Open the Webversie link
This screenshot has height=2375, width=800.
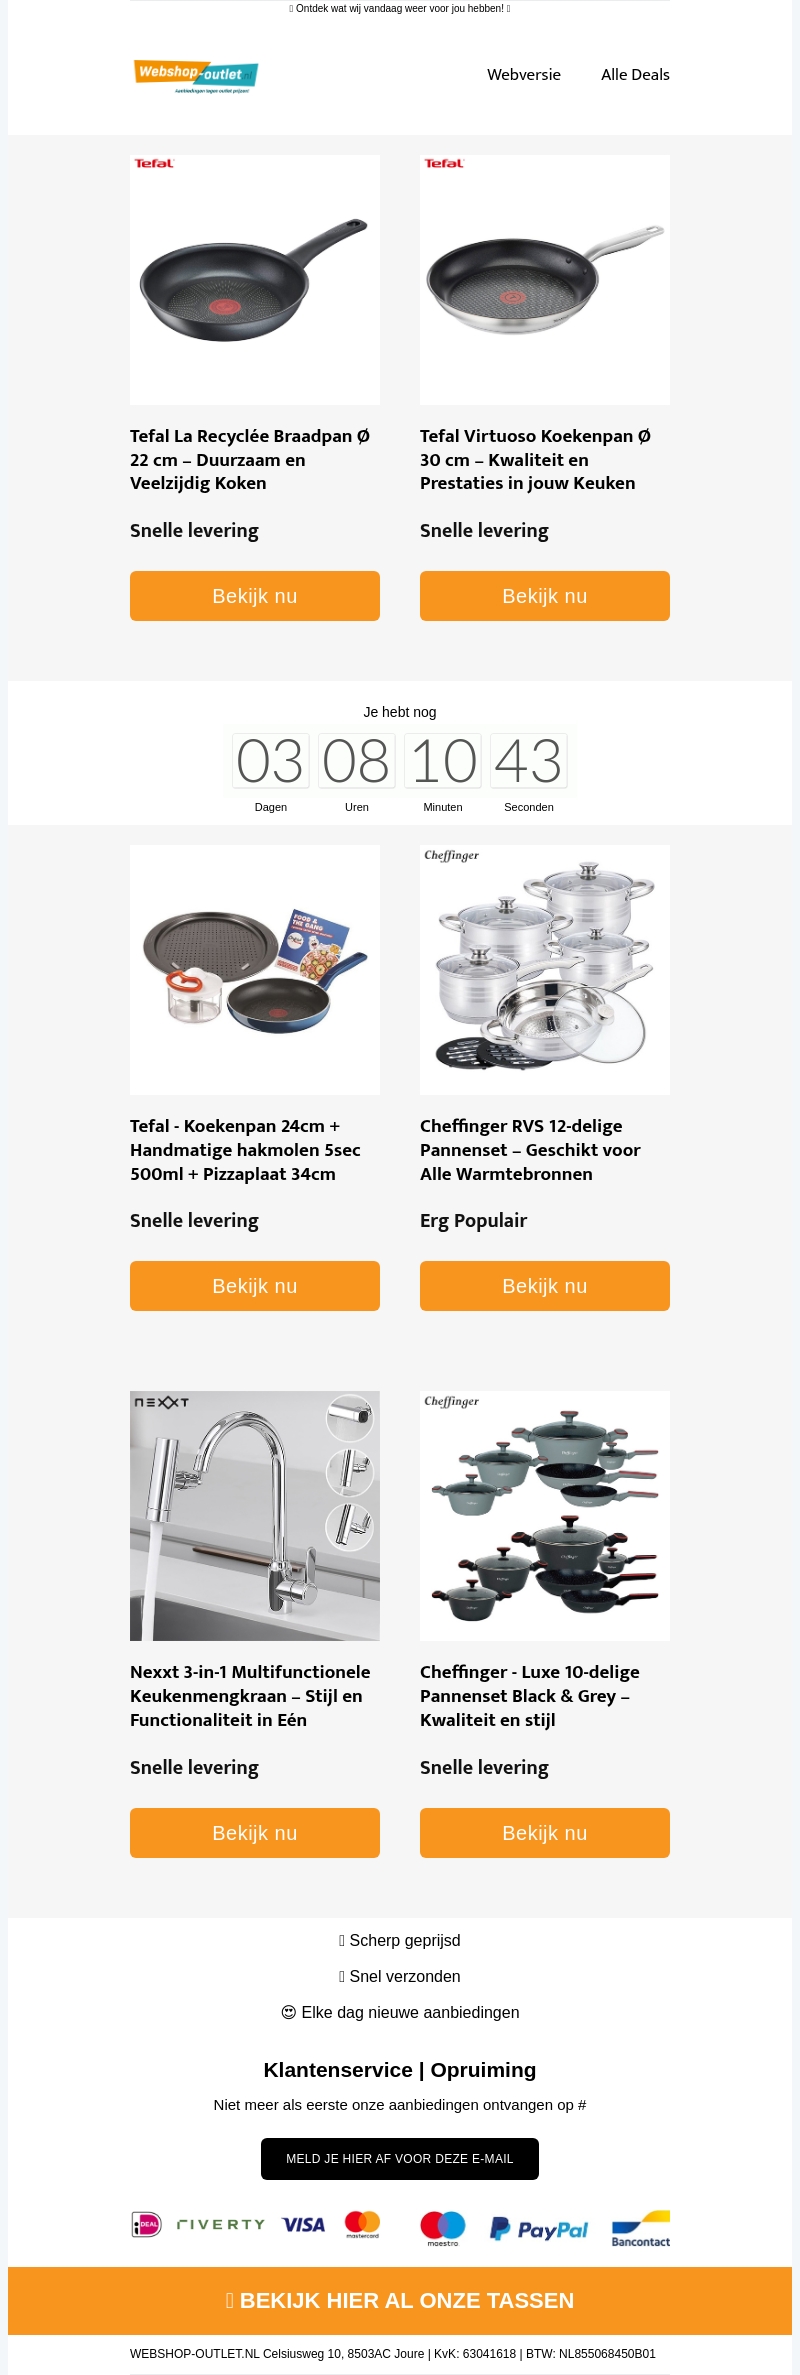click(524, 75)
